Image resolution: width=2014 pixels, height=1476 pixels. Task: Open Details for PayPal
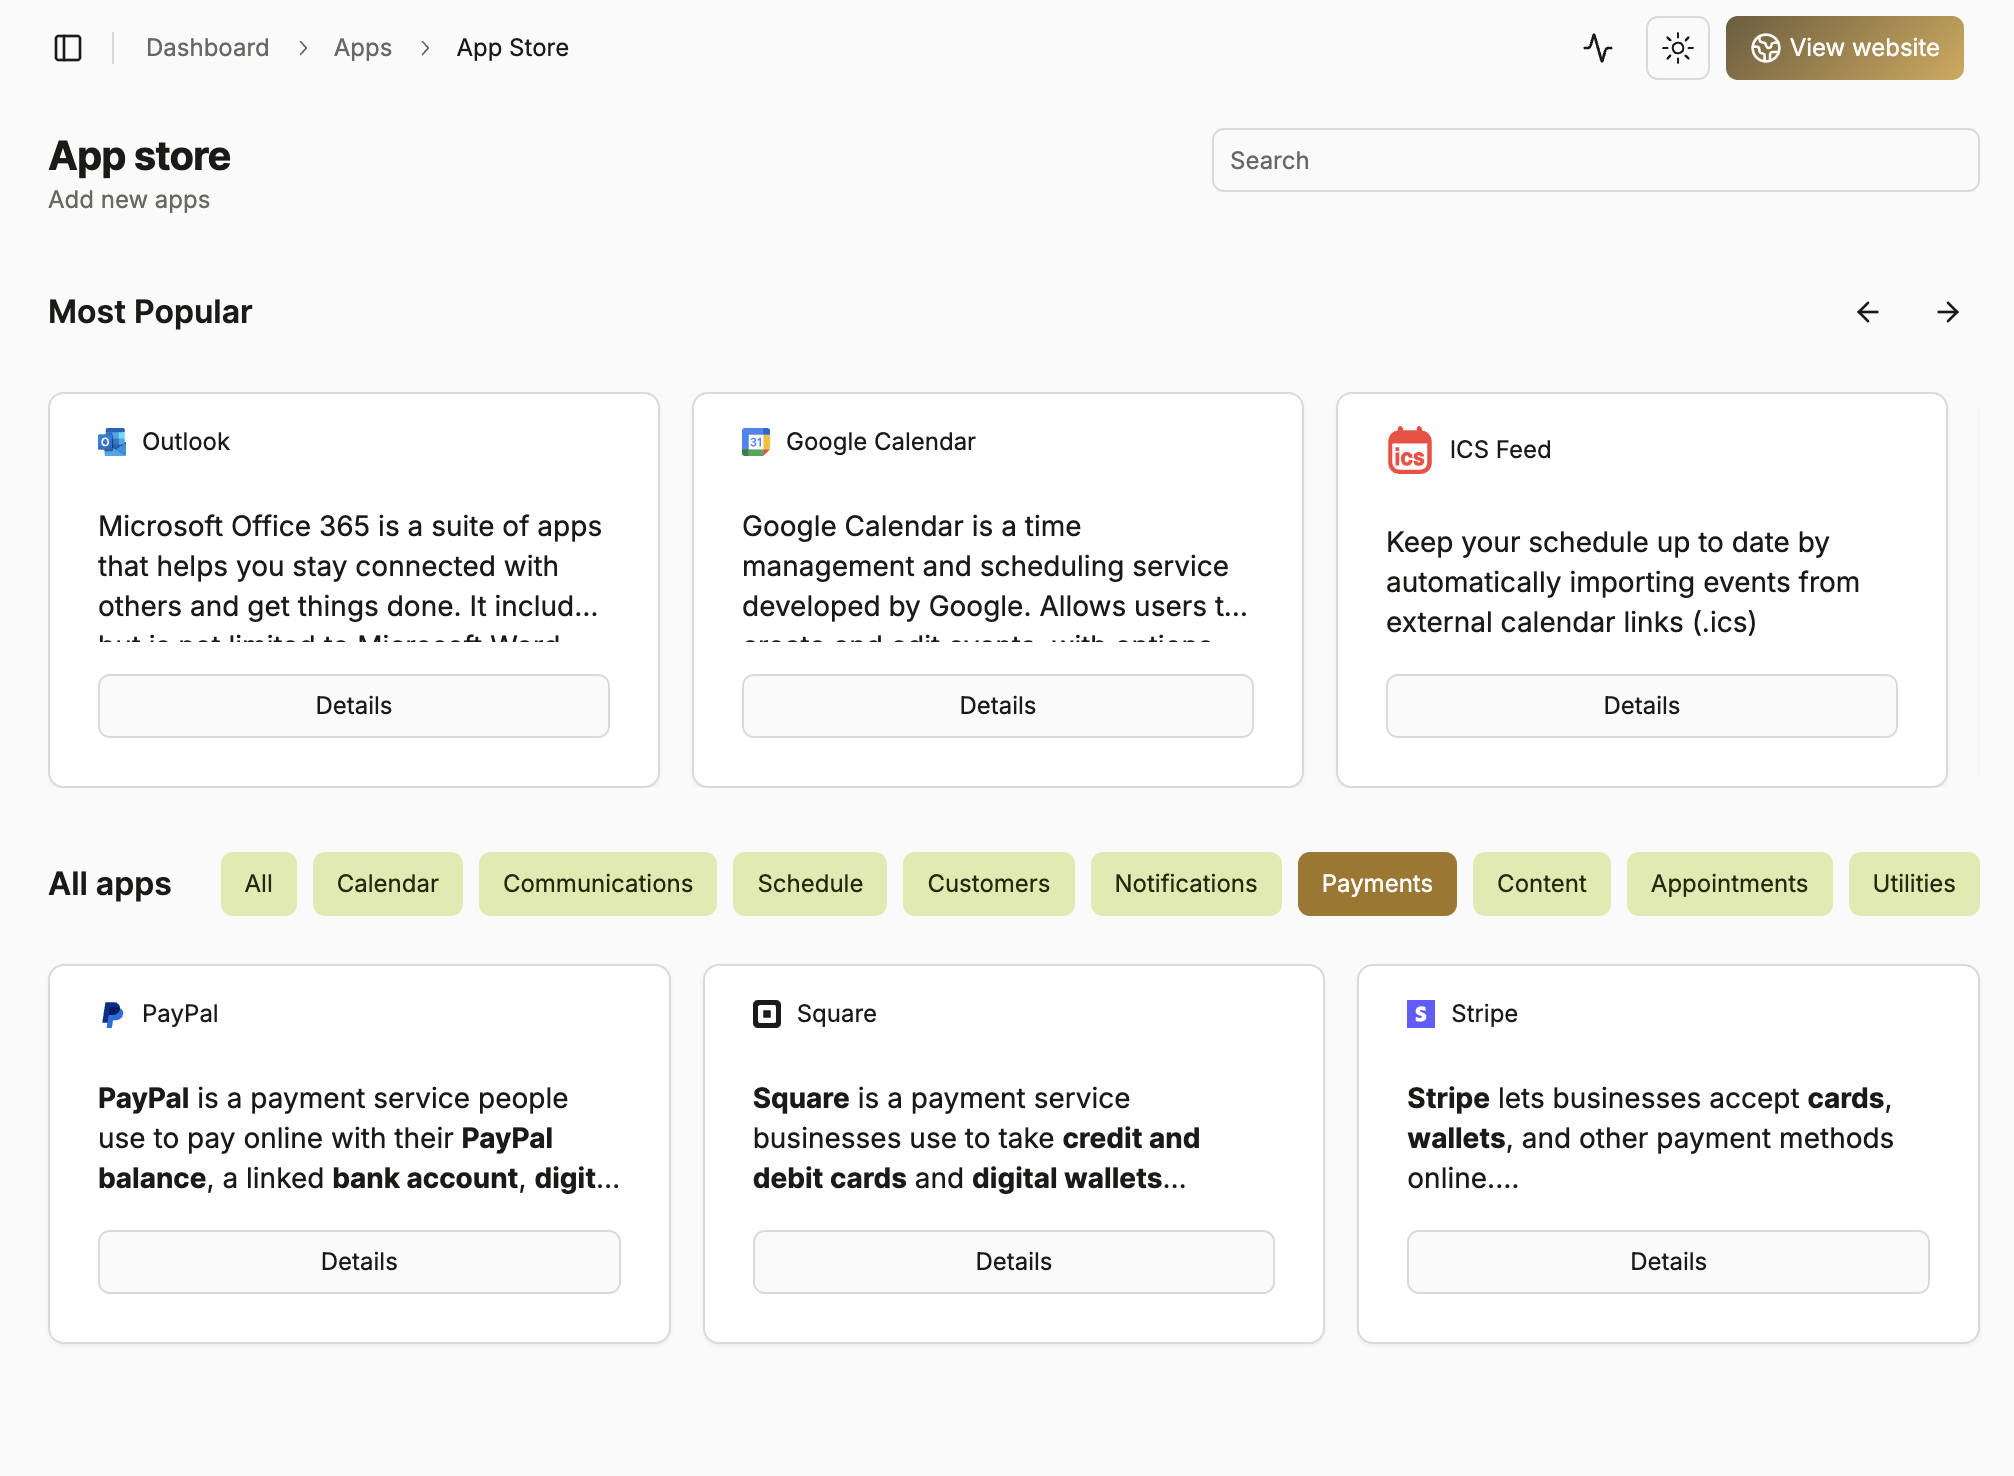click(x=359, y=1262)
